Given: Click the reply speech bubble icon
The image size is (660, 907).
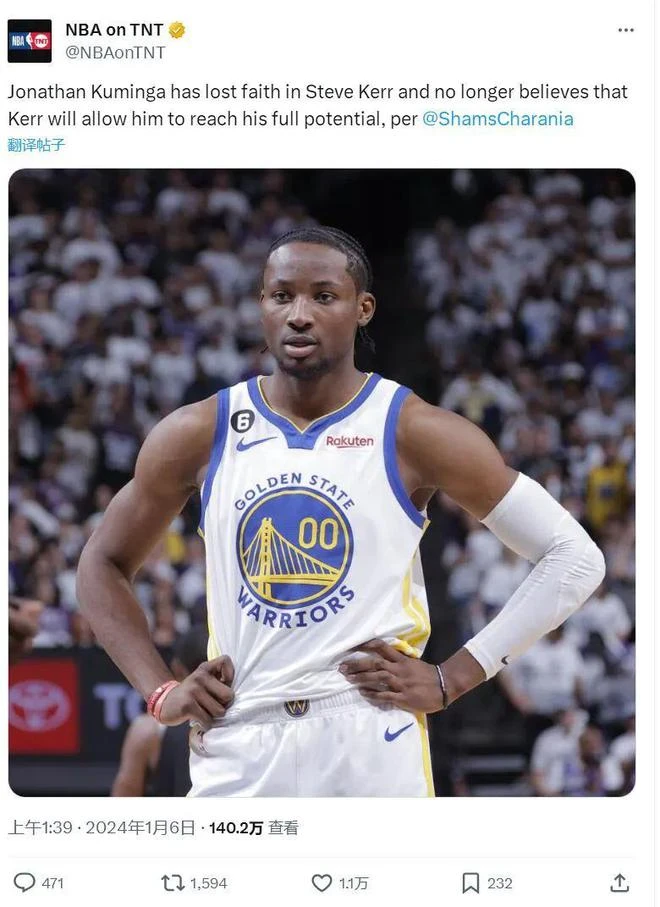Looking at the screenshot, I should point(24,883).
